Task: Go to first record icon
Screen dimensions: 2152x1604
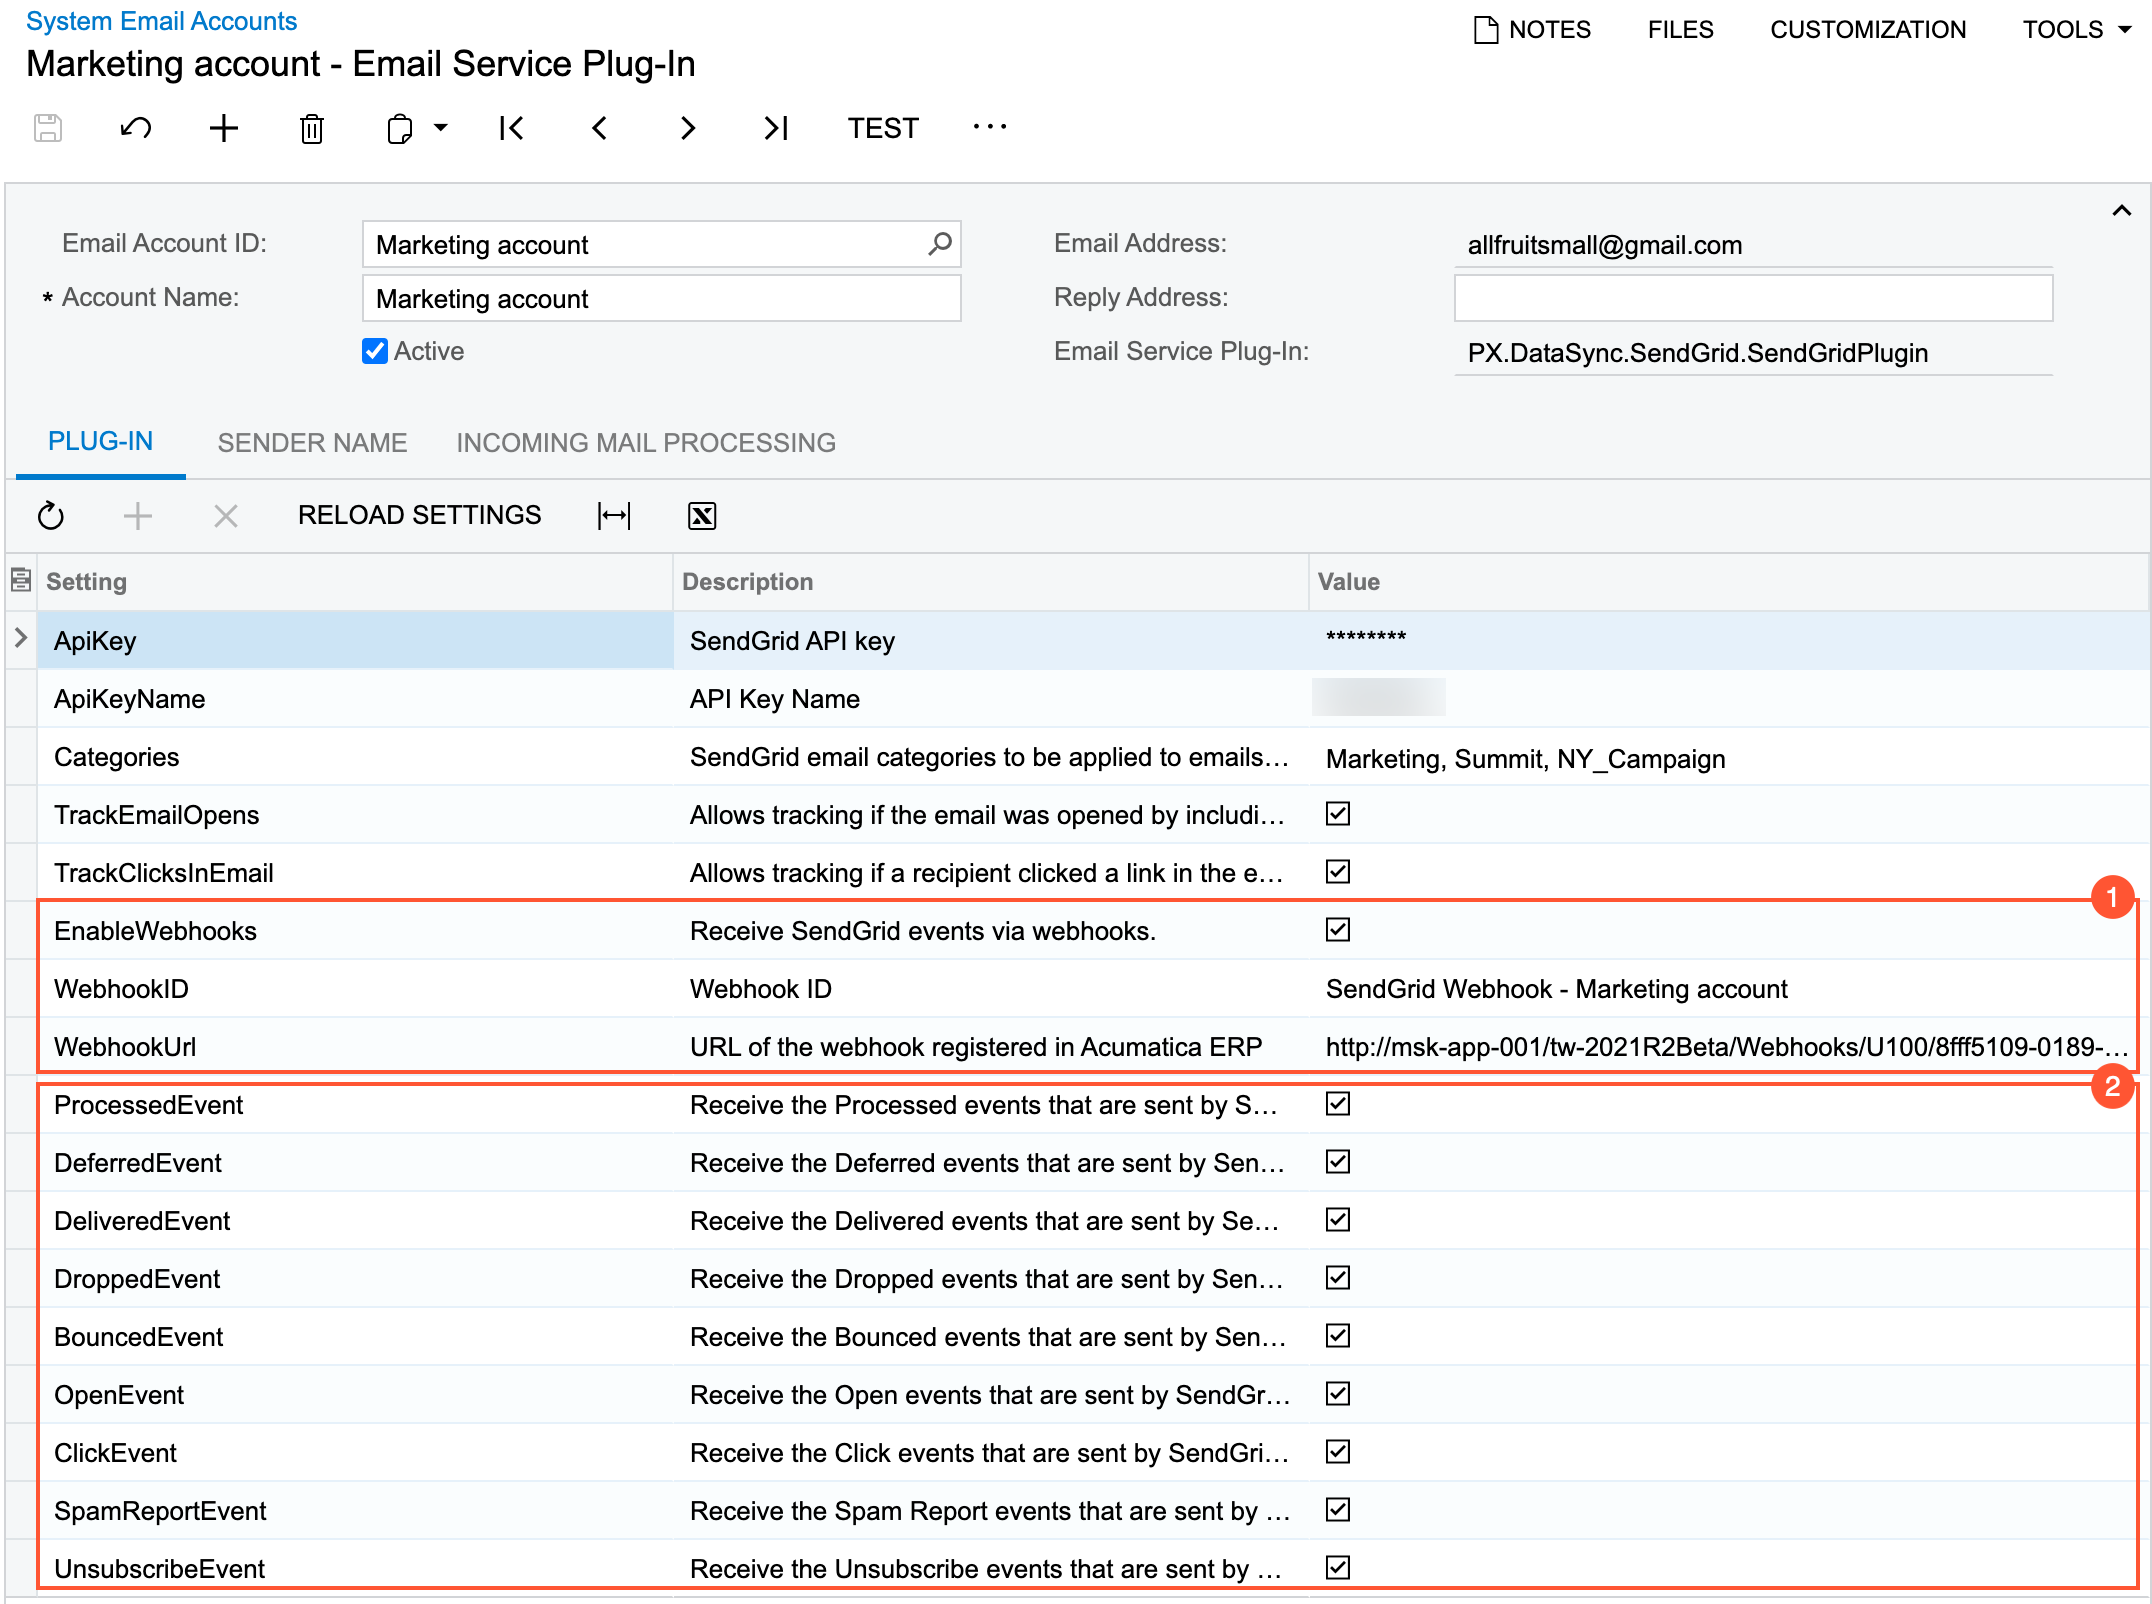Action: [511, 128]
